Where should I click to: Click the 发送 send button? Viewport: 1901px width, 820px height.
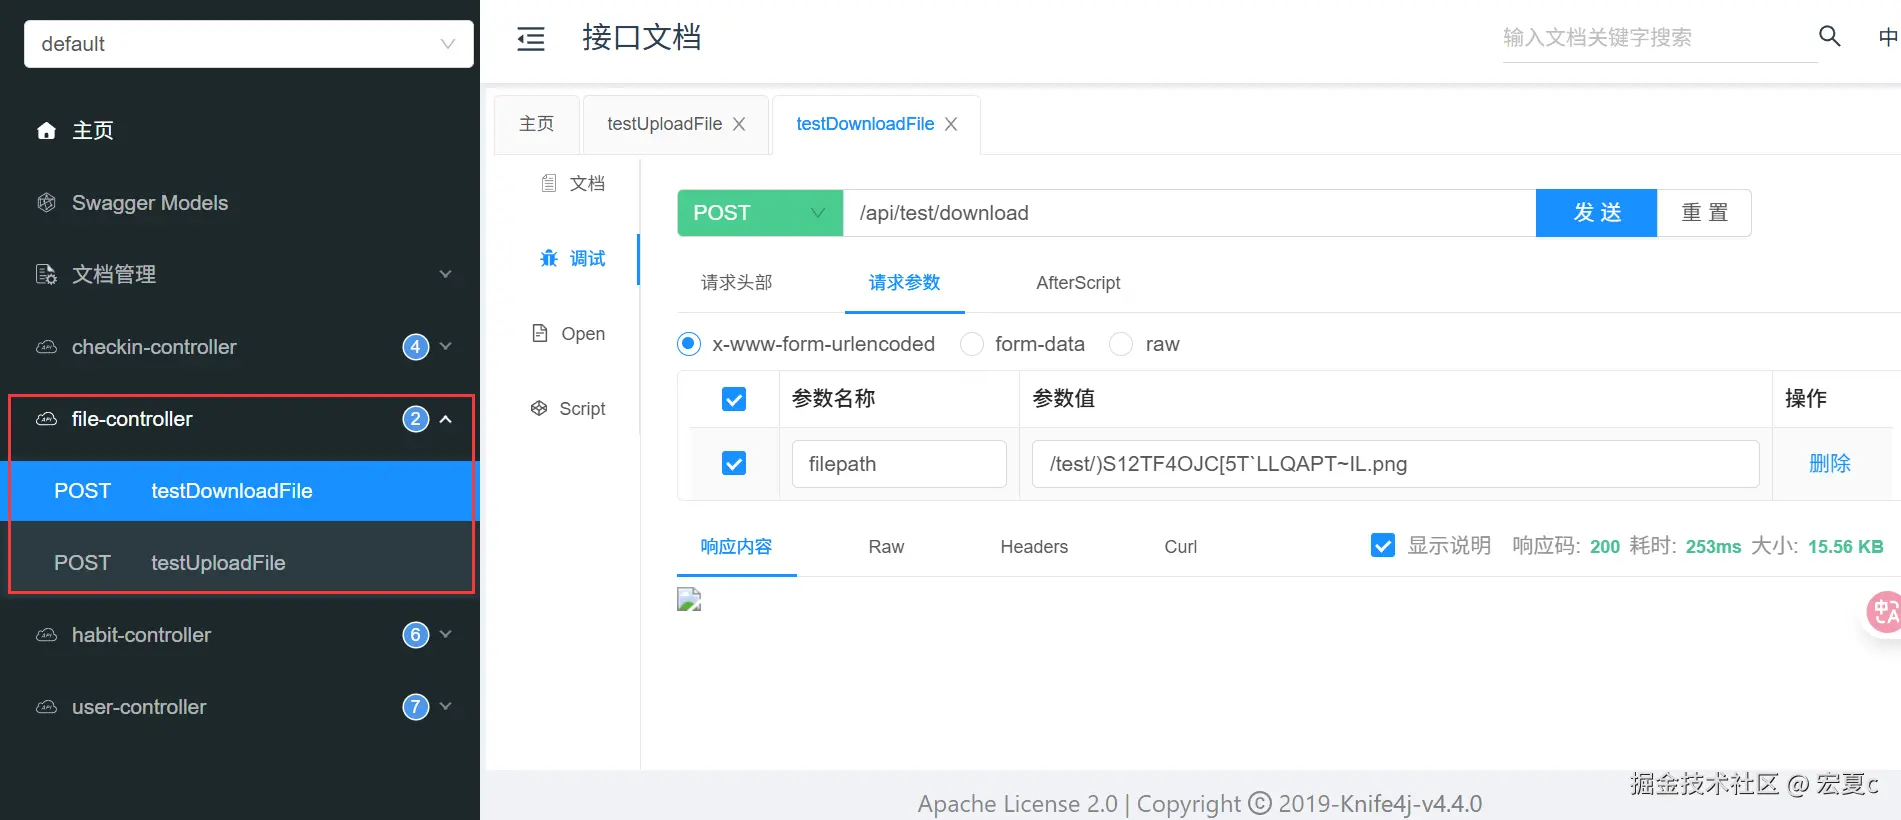[1597, 213]
